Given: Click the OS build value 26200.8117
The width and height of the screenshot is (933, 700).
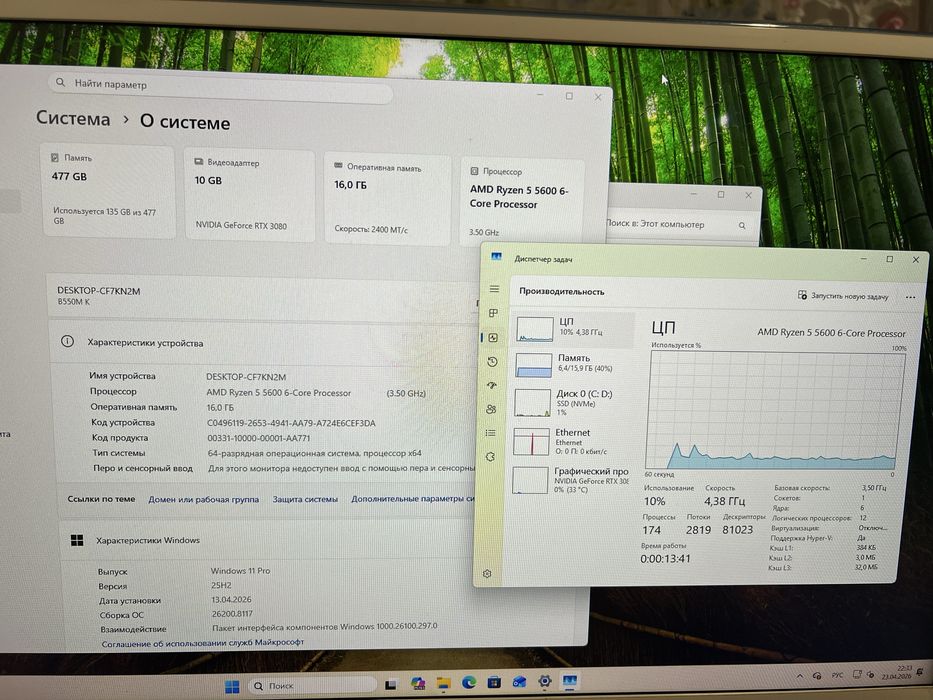Looking at the screenshot, I should tap(232, 613).
